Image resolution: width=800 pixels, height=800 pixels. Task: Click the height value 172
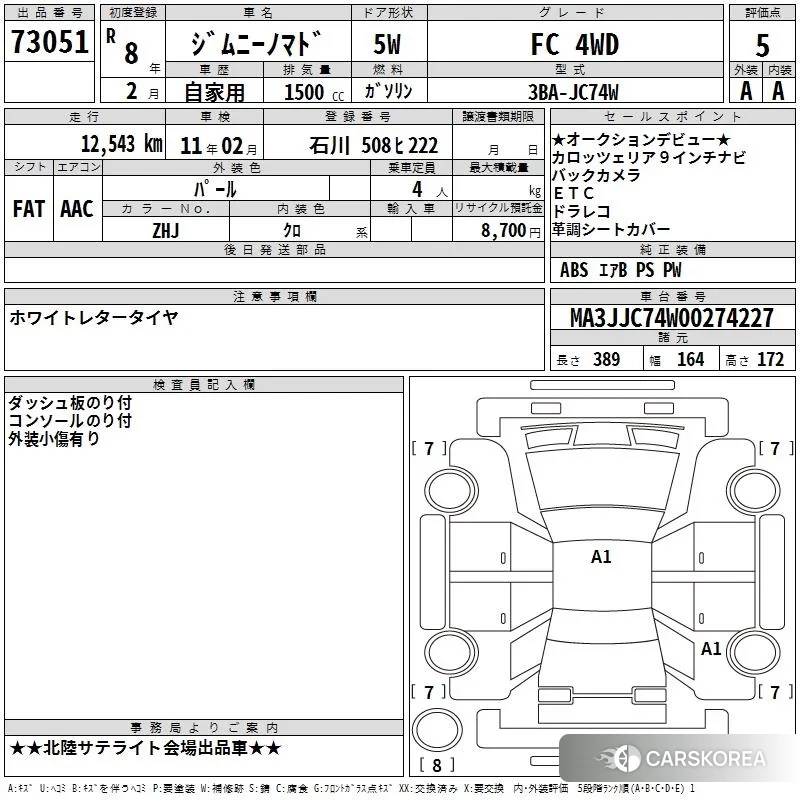click(x=770, y=359)
